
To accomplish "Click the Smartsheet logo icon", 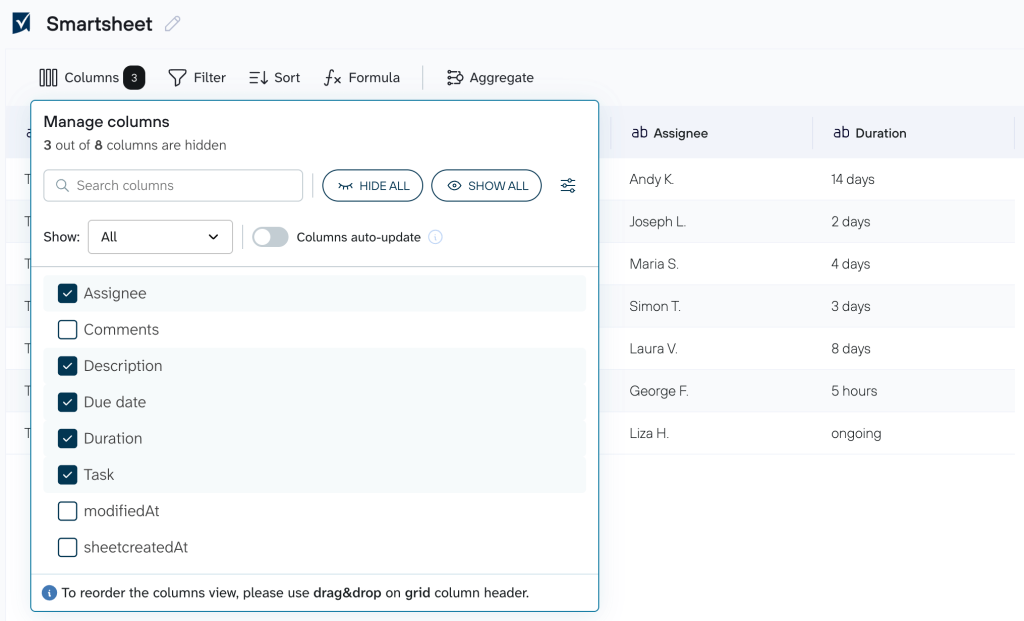I will tap(21, 22).
